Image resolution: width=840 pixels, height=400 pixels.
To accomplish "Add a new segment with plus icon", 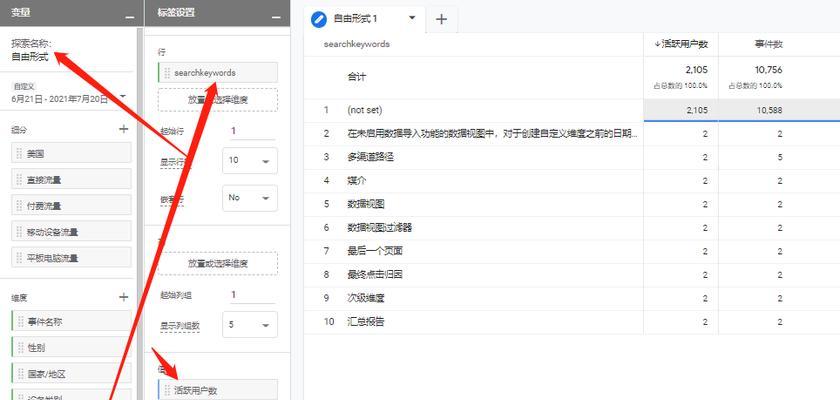I will pyautogui.click(x=124, y=129).
